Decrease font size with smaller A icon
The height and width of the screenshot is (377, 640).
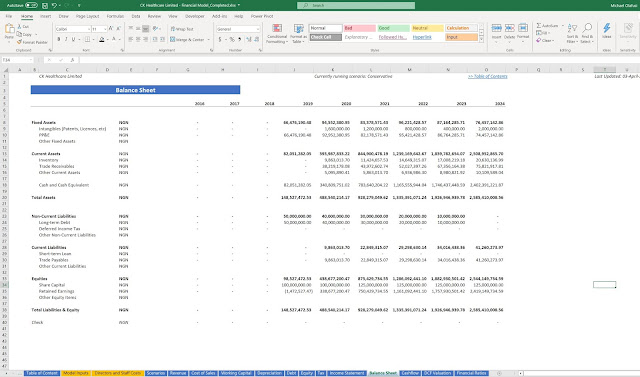tap(118, 29)
